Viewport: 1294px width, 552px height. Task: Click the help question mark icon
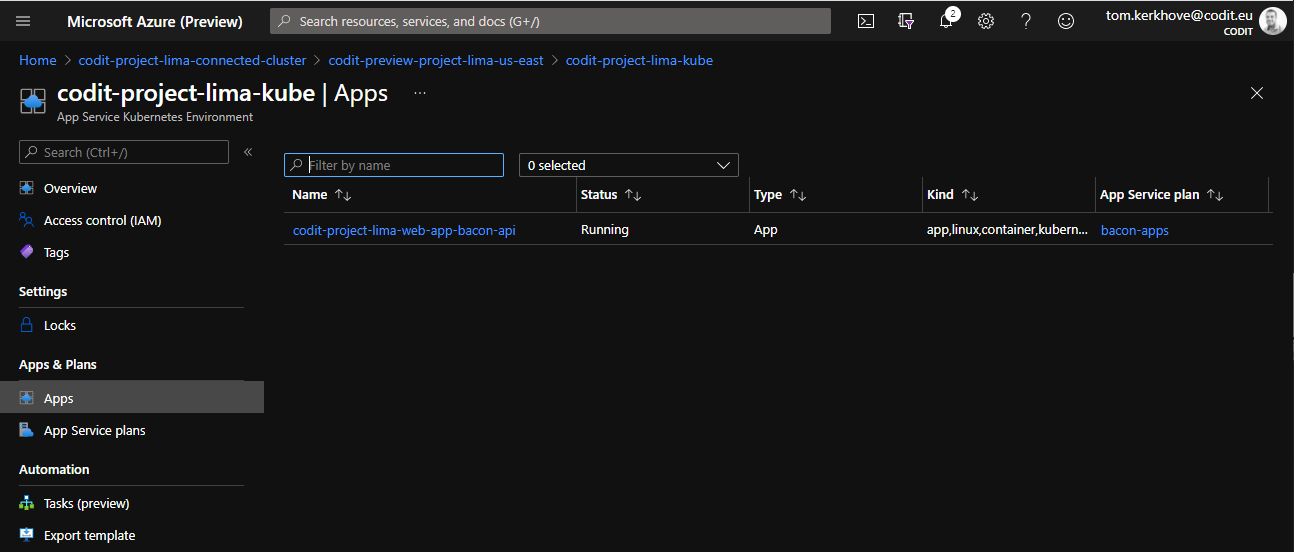1026,21
